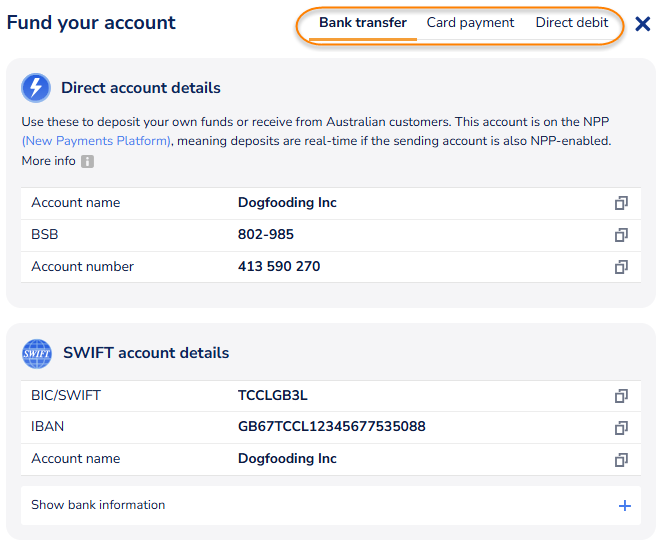Select the Direct debit tab

coord(572,23)
